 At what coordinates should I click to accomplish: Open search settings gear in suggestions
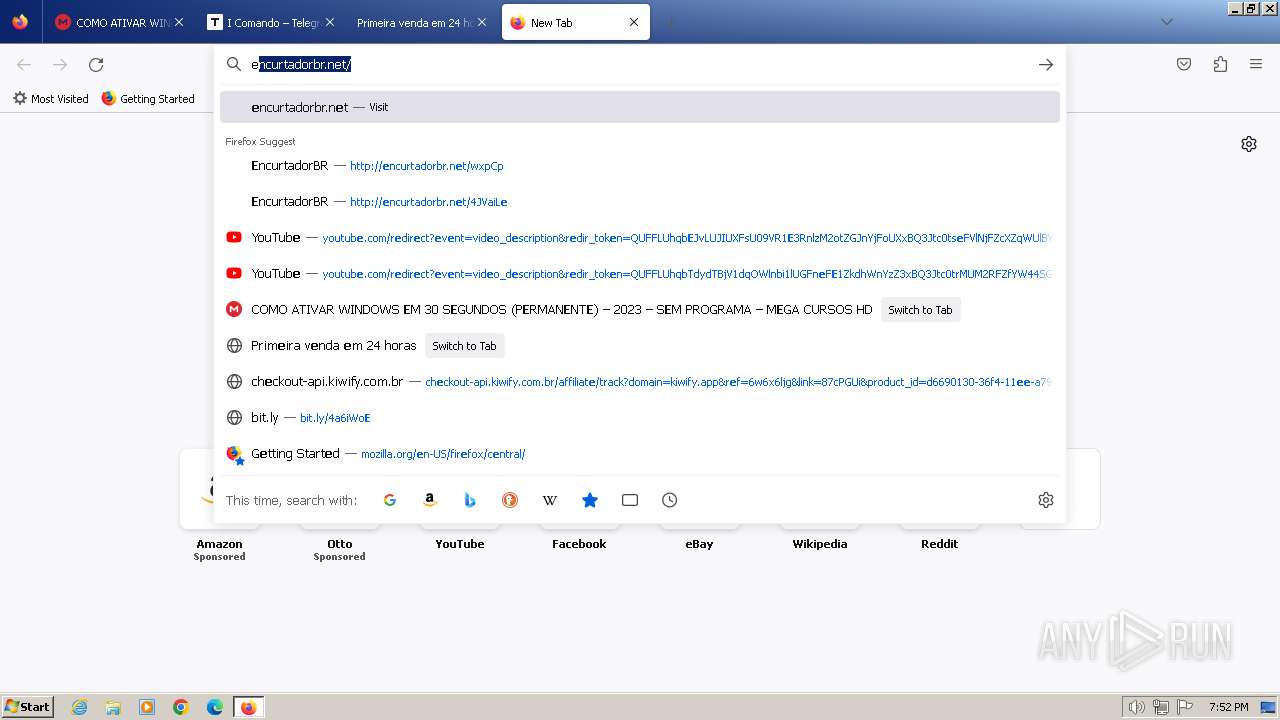point(1046,500)
